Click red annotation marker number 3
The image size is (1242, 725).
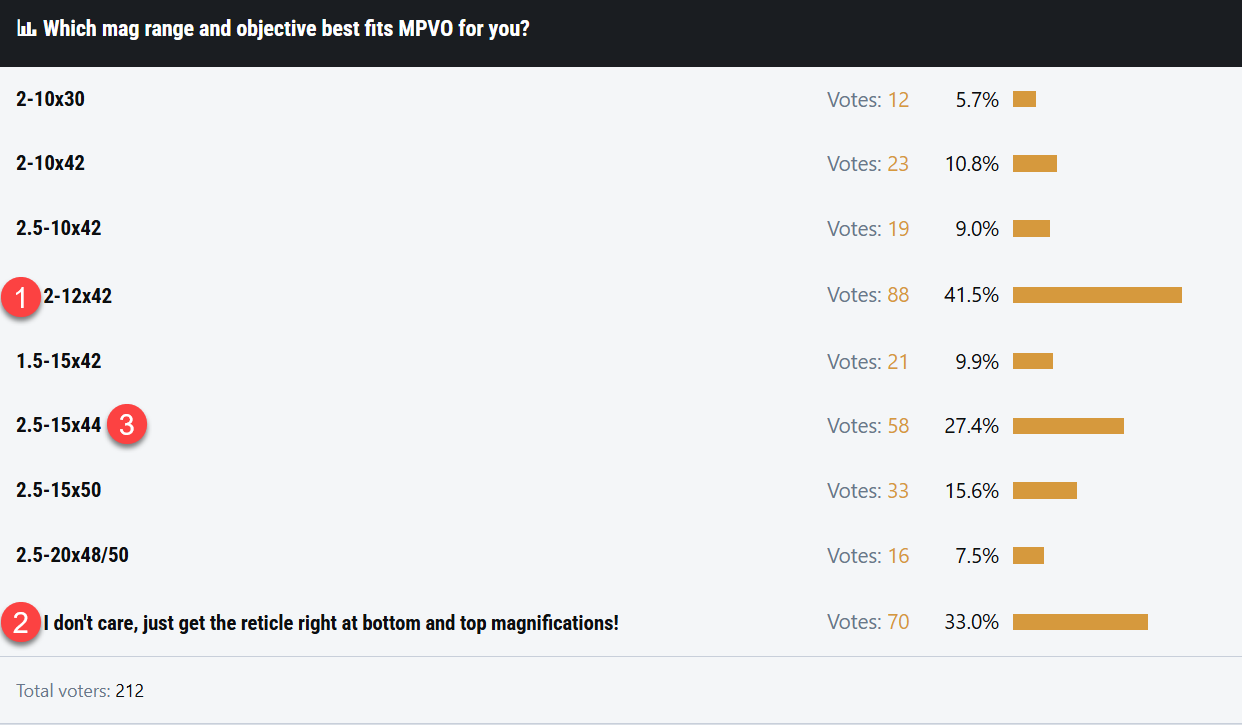(x=127, y=425)
